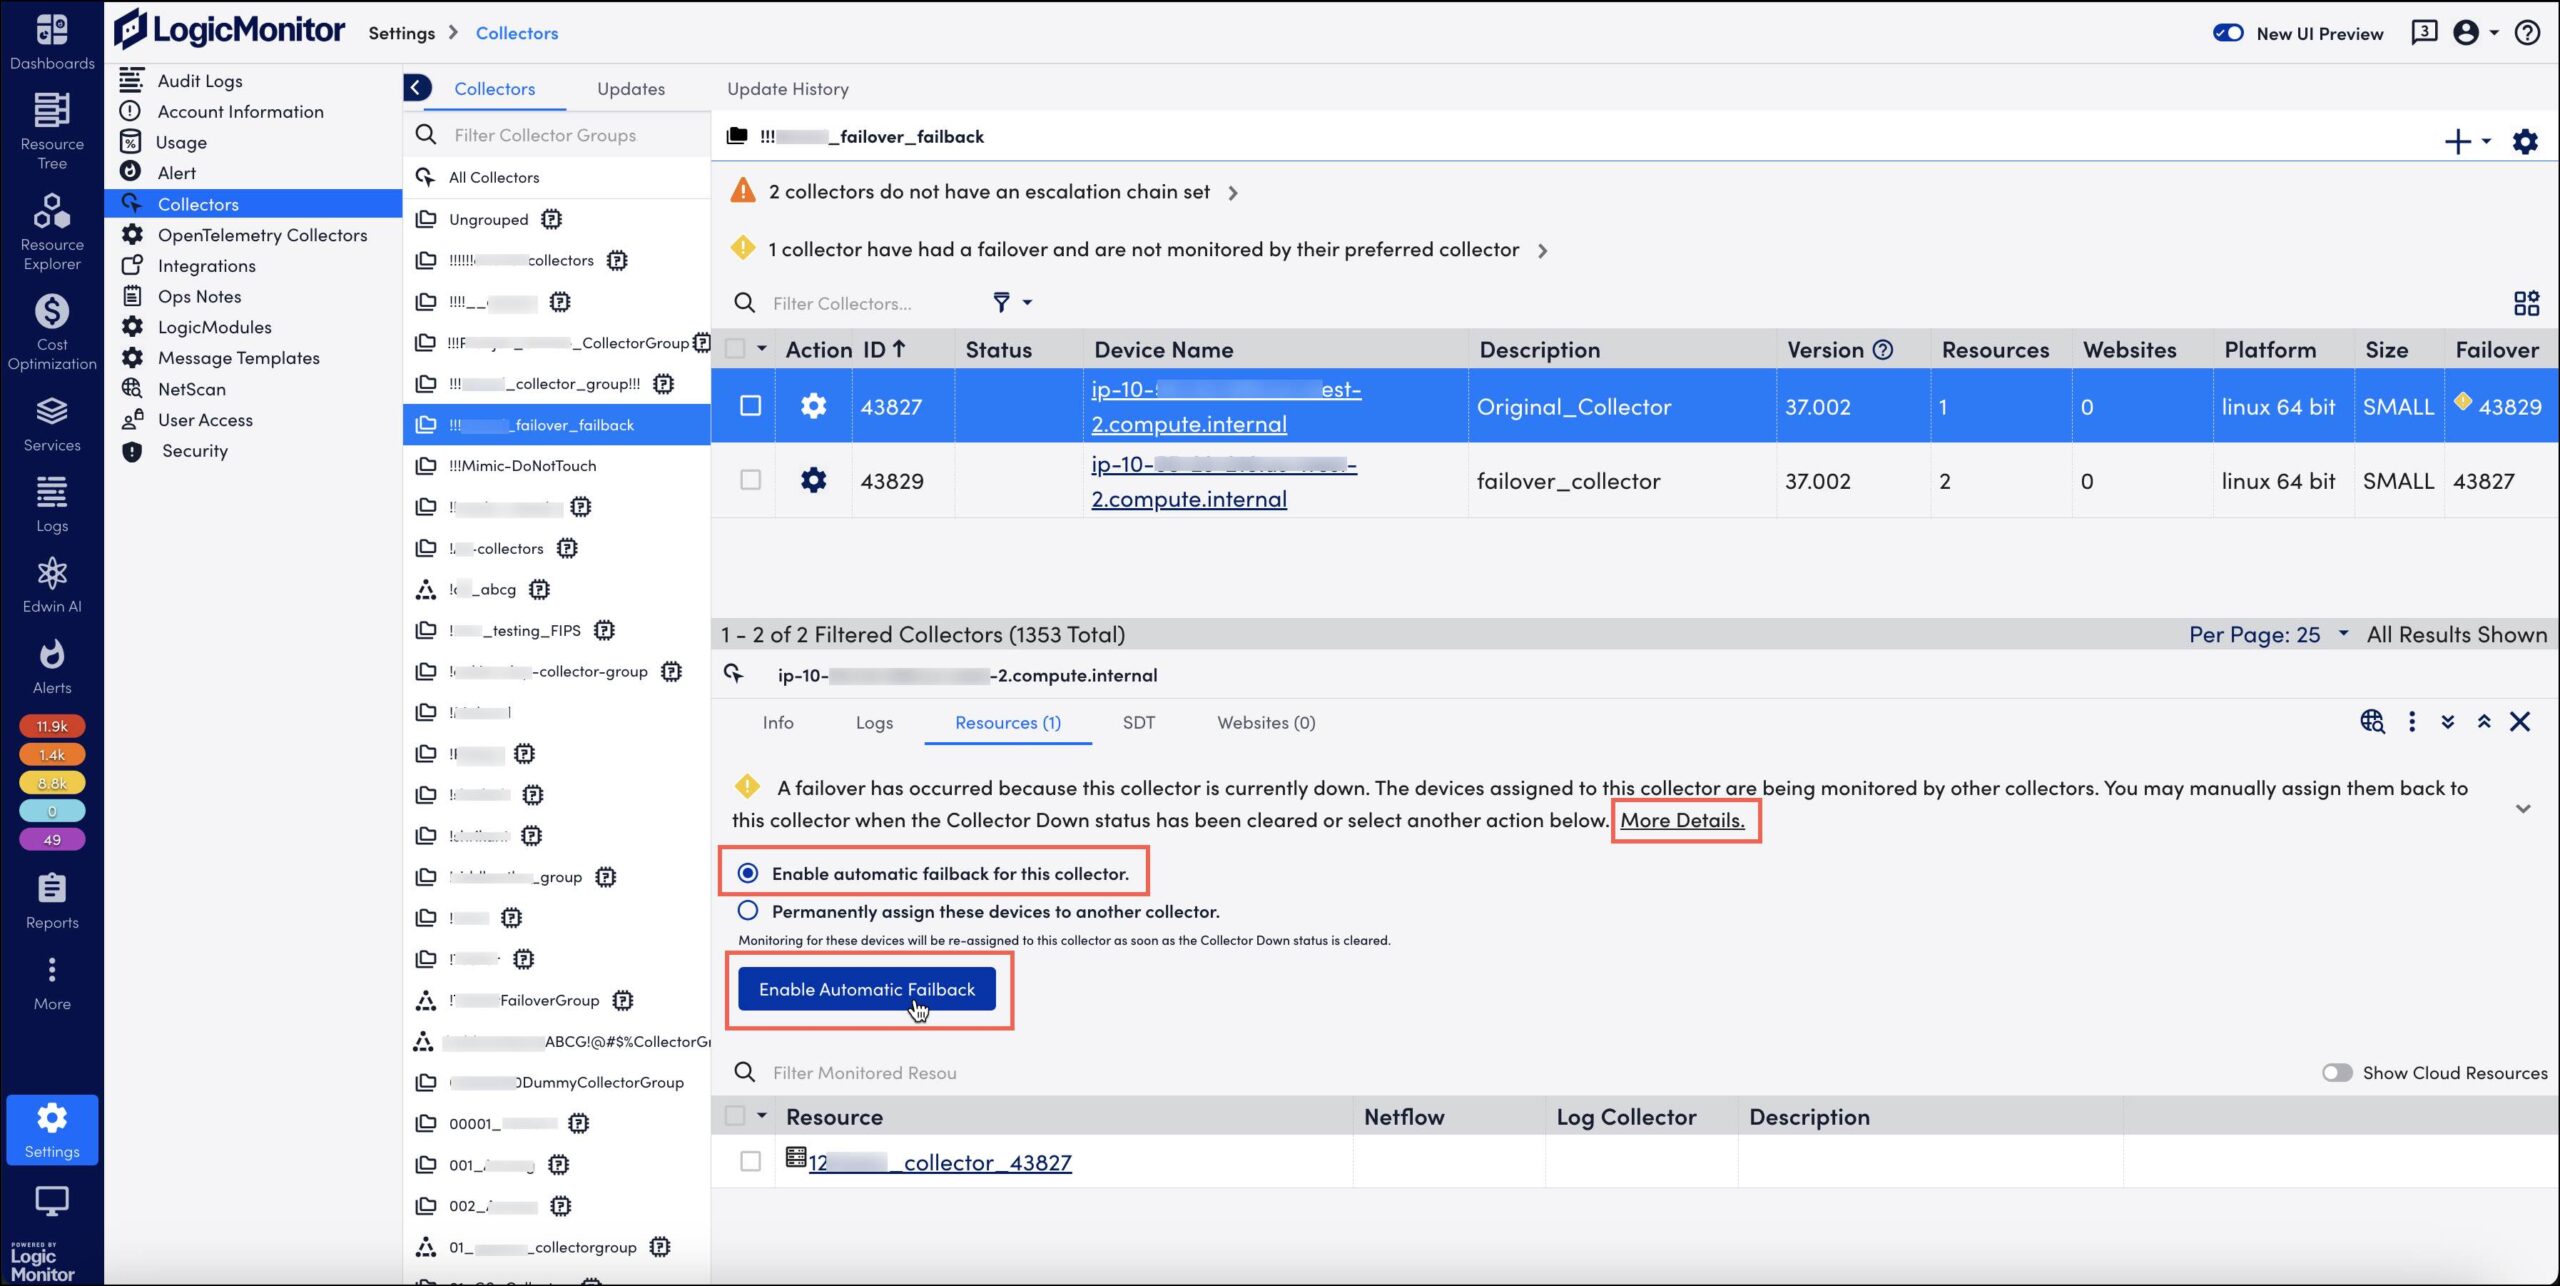Open the collectors table select-all dropdown arrow

pos(762,349)
